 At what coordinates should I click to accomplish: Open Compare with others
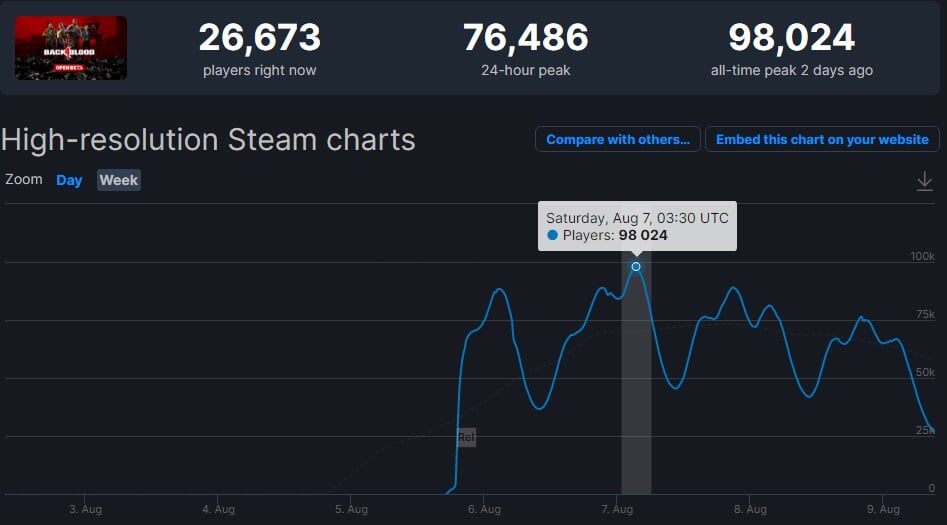(617, 139)
